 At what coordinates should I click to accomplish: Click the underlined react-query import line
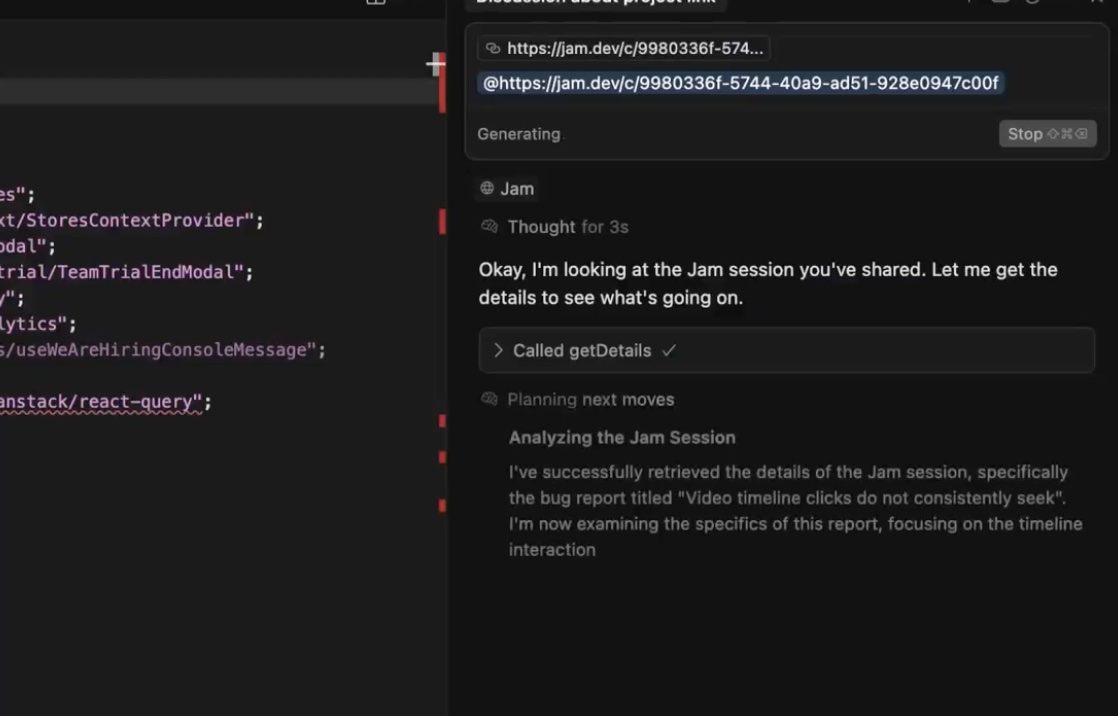pos(106,402)
